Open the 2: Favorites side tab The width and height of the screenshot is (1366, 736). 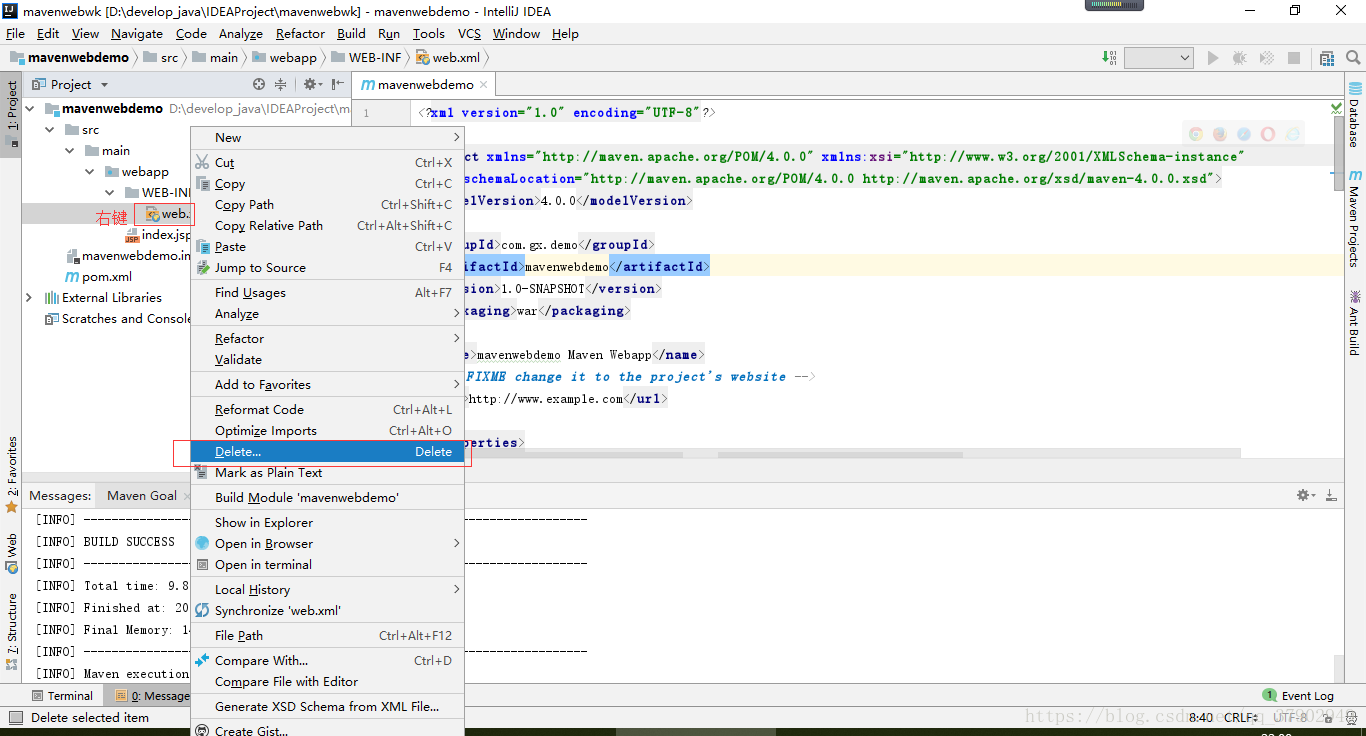point(12,473)
